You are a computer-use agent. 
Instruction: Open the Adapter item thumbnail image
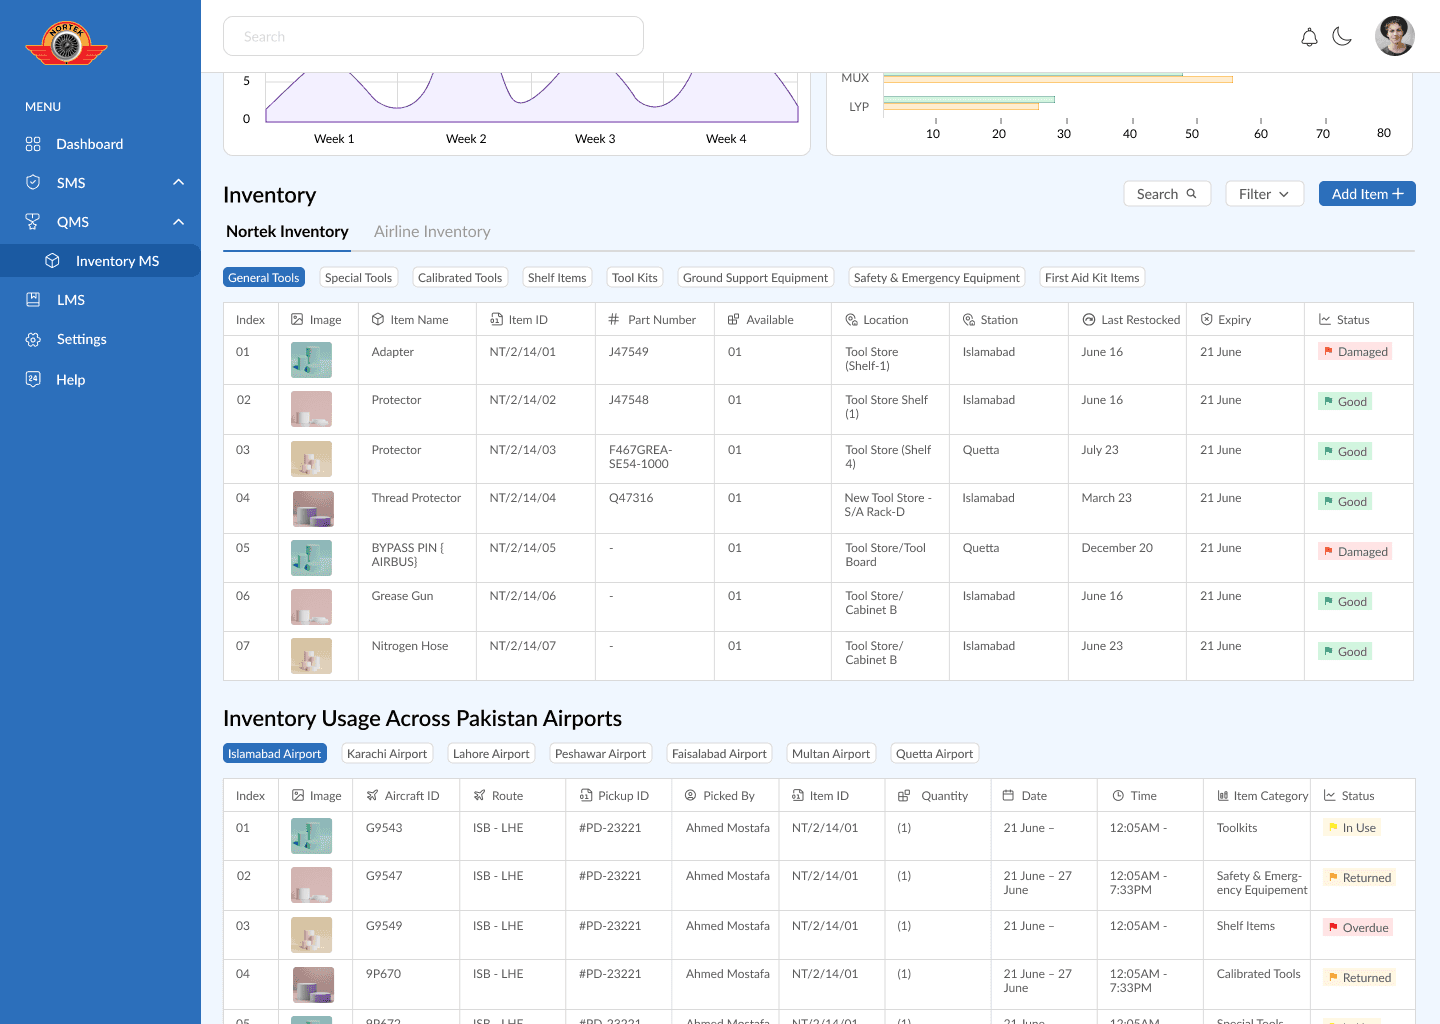tap(311, 359)
